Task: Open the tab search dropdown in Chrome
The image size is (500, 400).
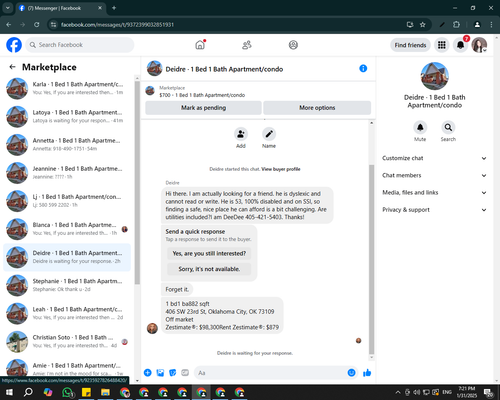Action: tap(7, 8)
